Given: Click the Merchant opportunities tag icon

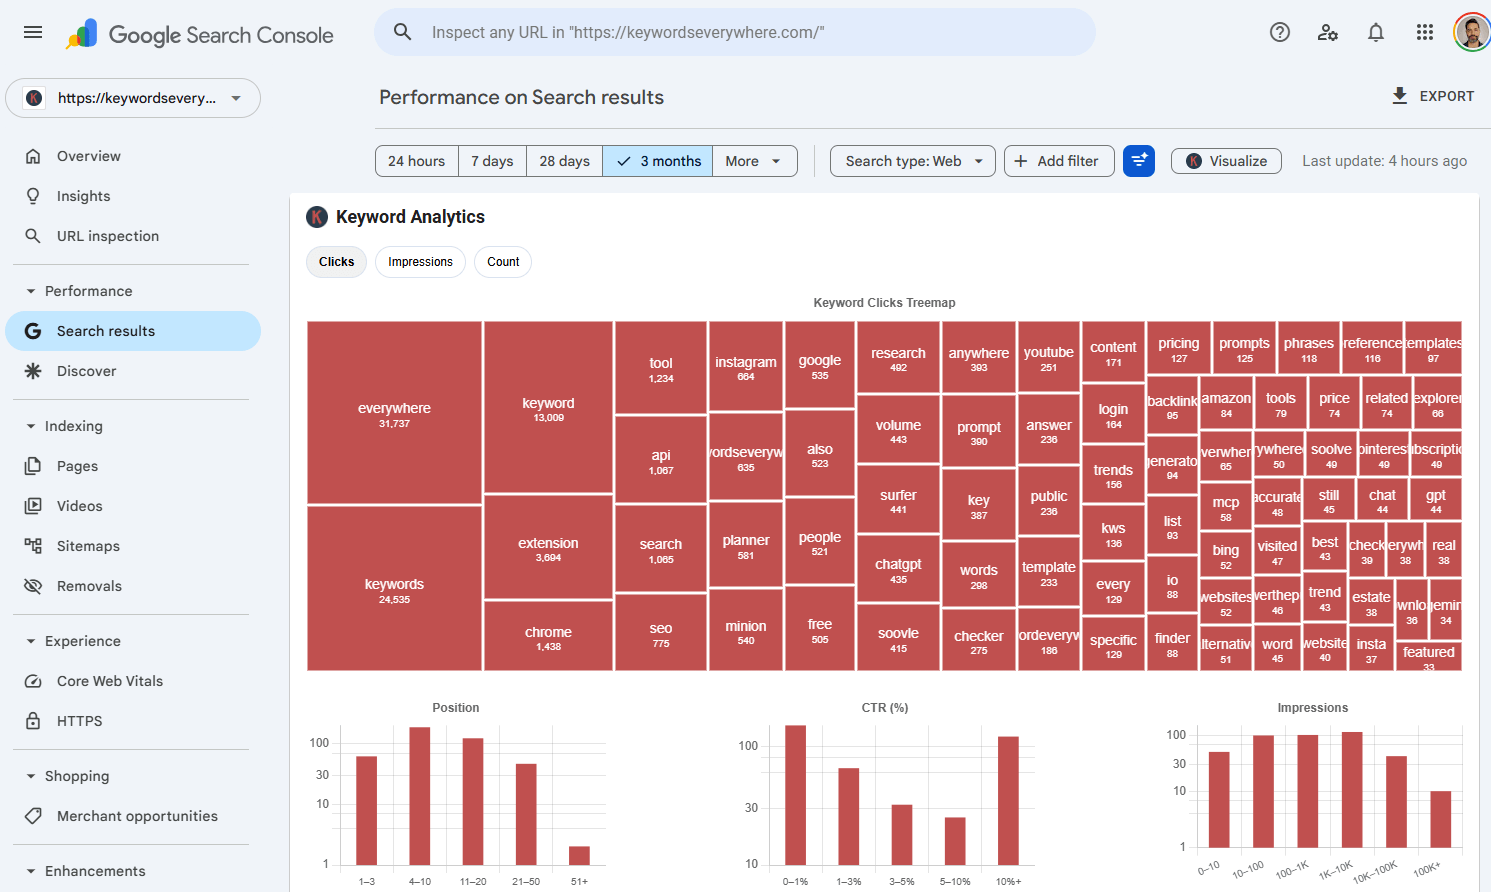Looking at the screenshot, I should pos(33,816).
